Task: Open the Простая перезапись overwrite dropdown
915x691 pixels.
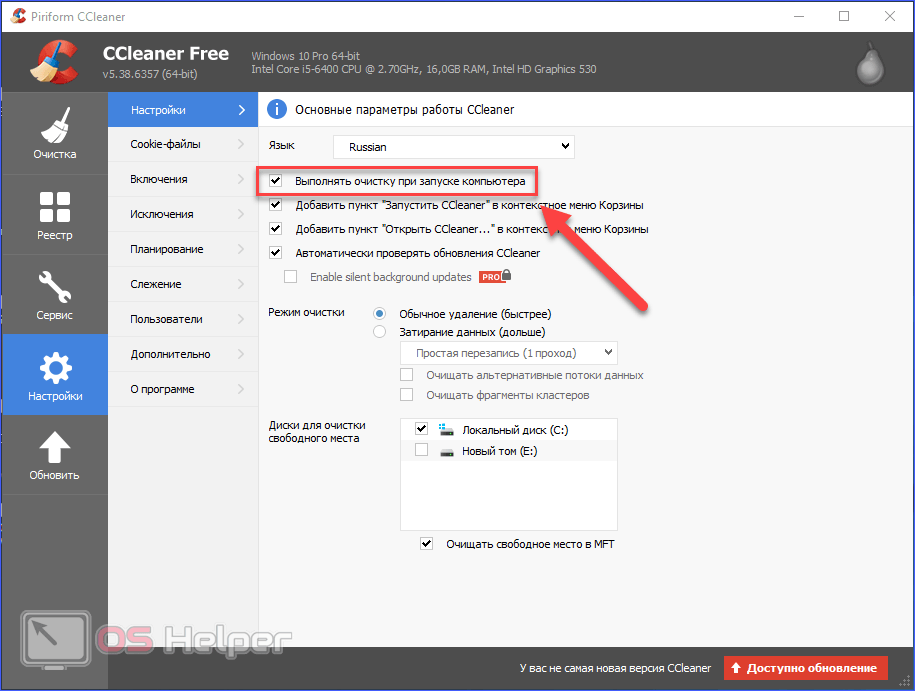Action: (508, 353)
